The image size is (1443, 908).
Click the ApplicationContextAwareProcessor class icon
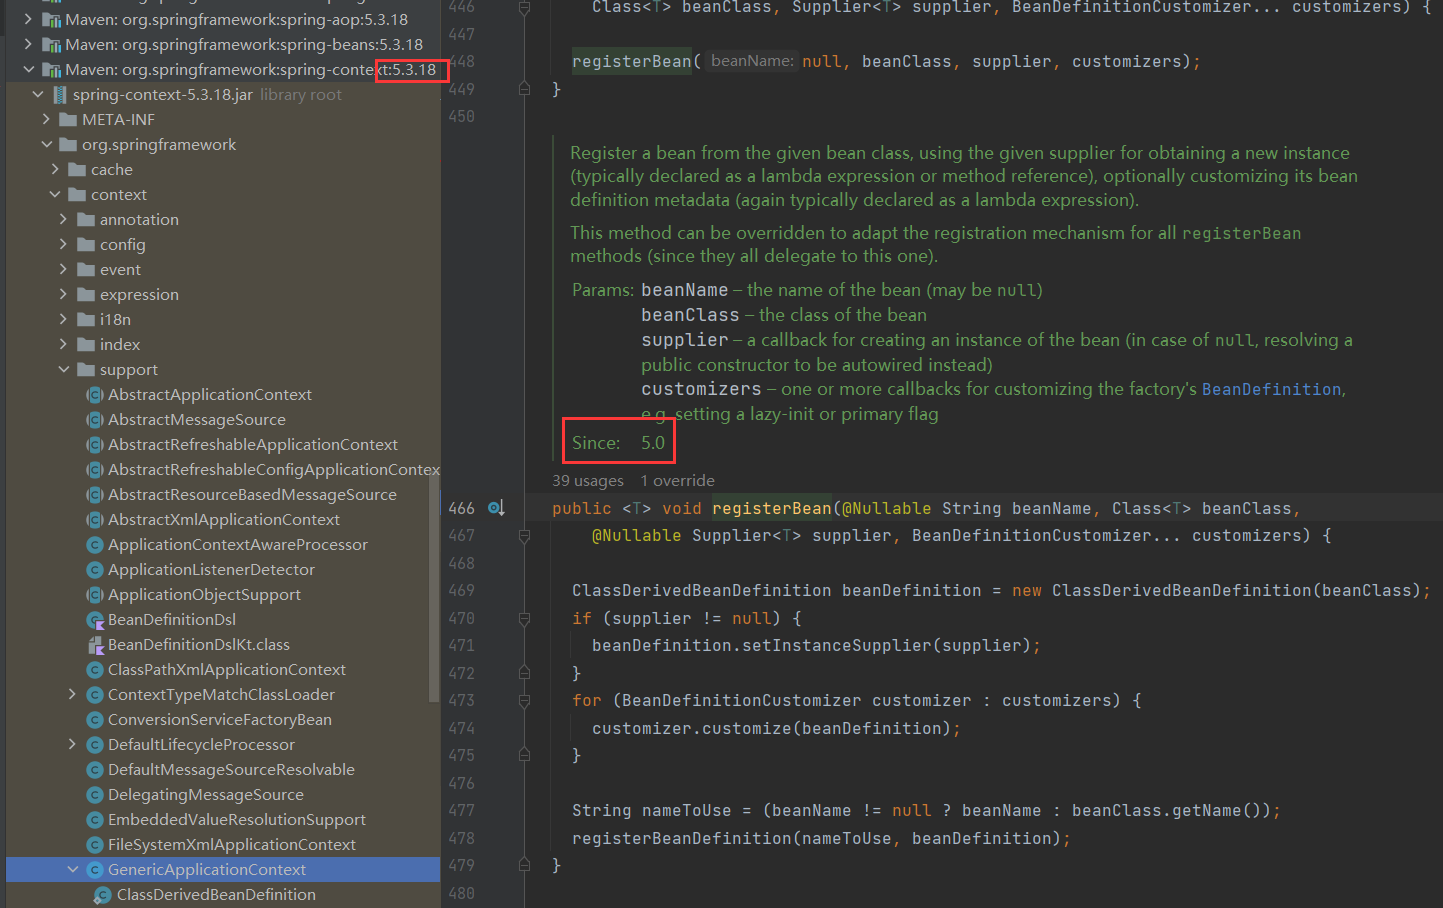(95, 545)
